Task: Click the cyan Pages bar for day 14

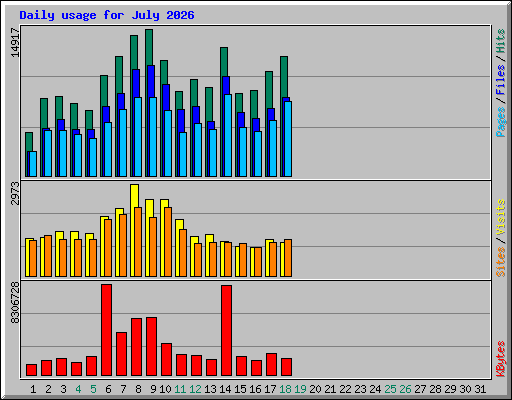Action: (x=228, y=136)
